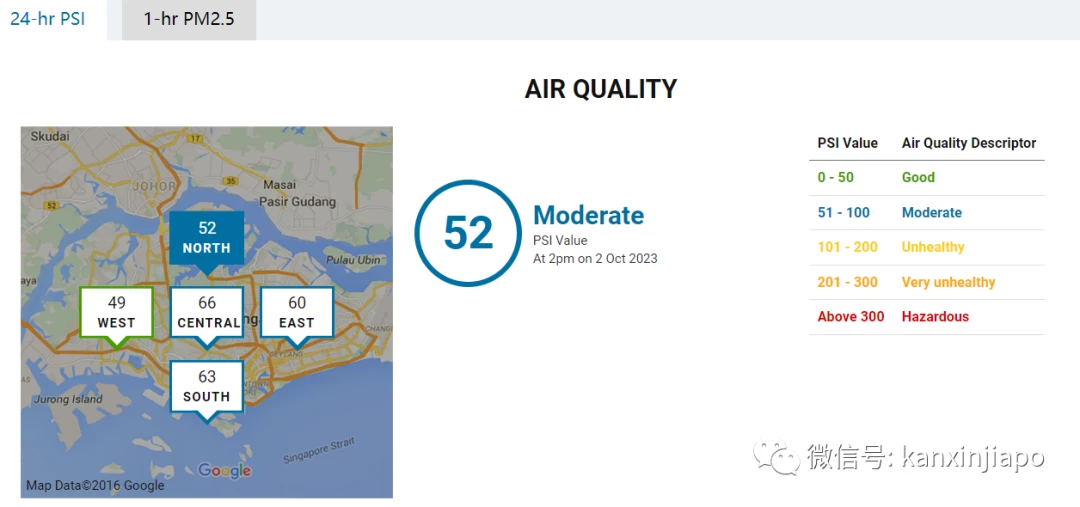Click the Good 0 - 50 legend row
This screenshot has width=1080, height=507.
[x=926, y=178]
